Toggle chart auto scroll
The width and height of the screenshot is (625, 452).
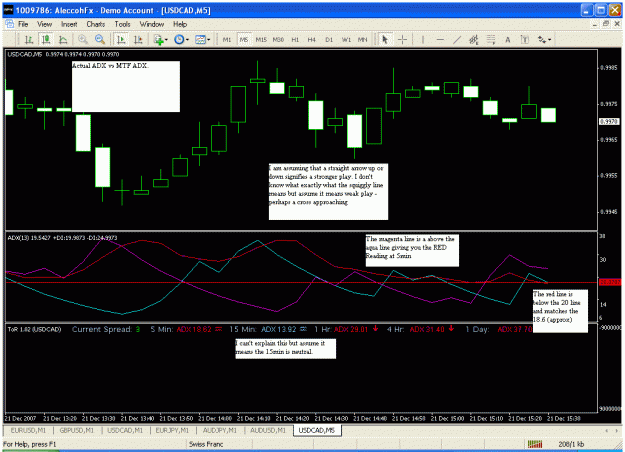coord(121,39)
